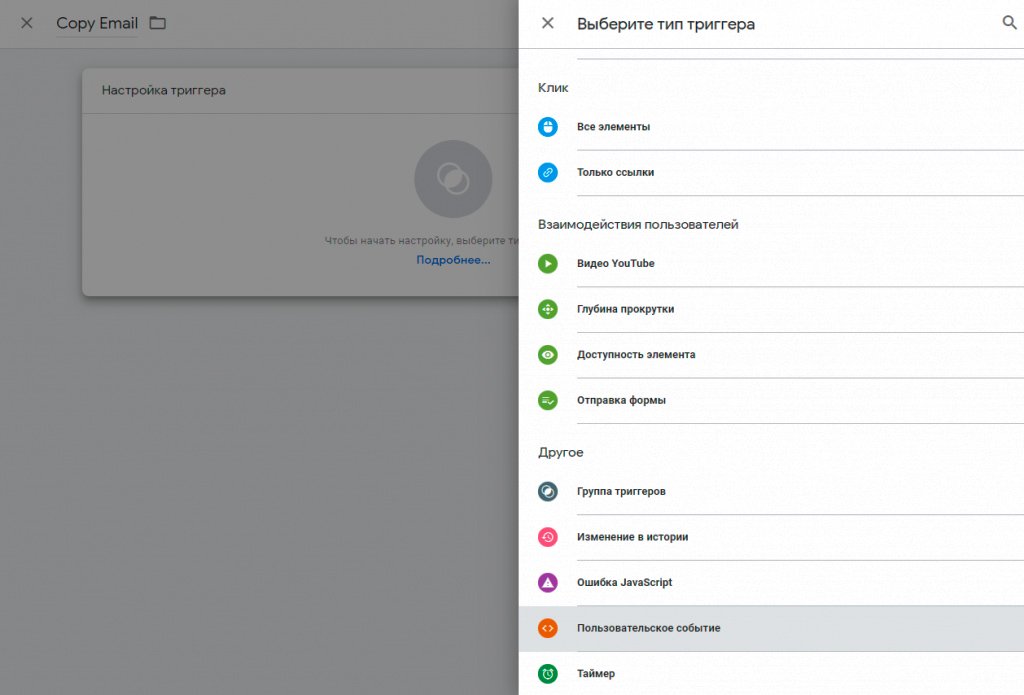Edit the Copy Email trigger name
The image size is (1024, 695).
point(97,24)
